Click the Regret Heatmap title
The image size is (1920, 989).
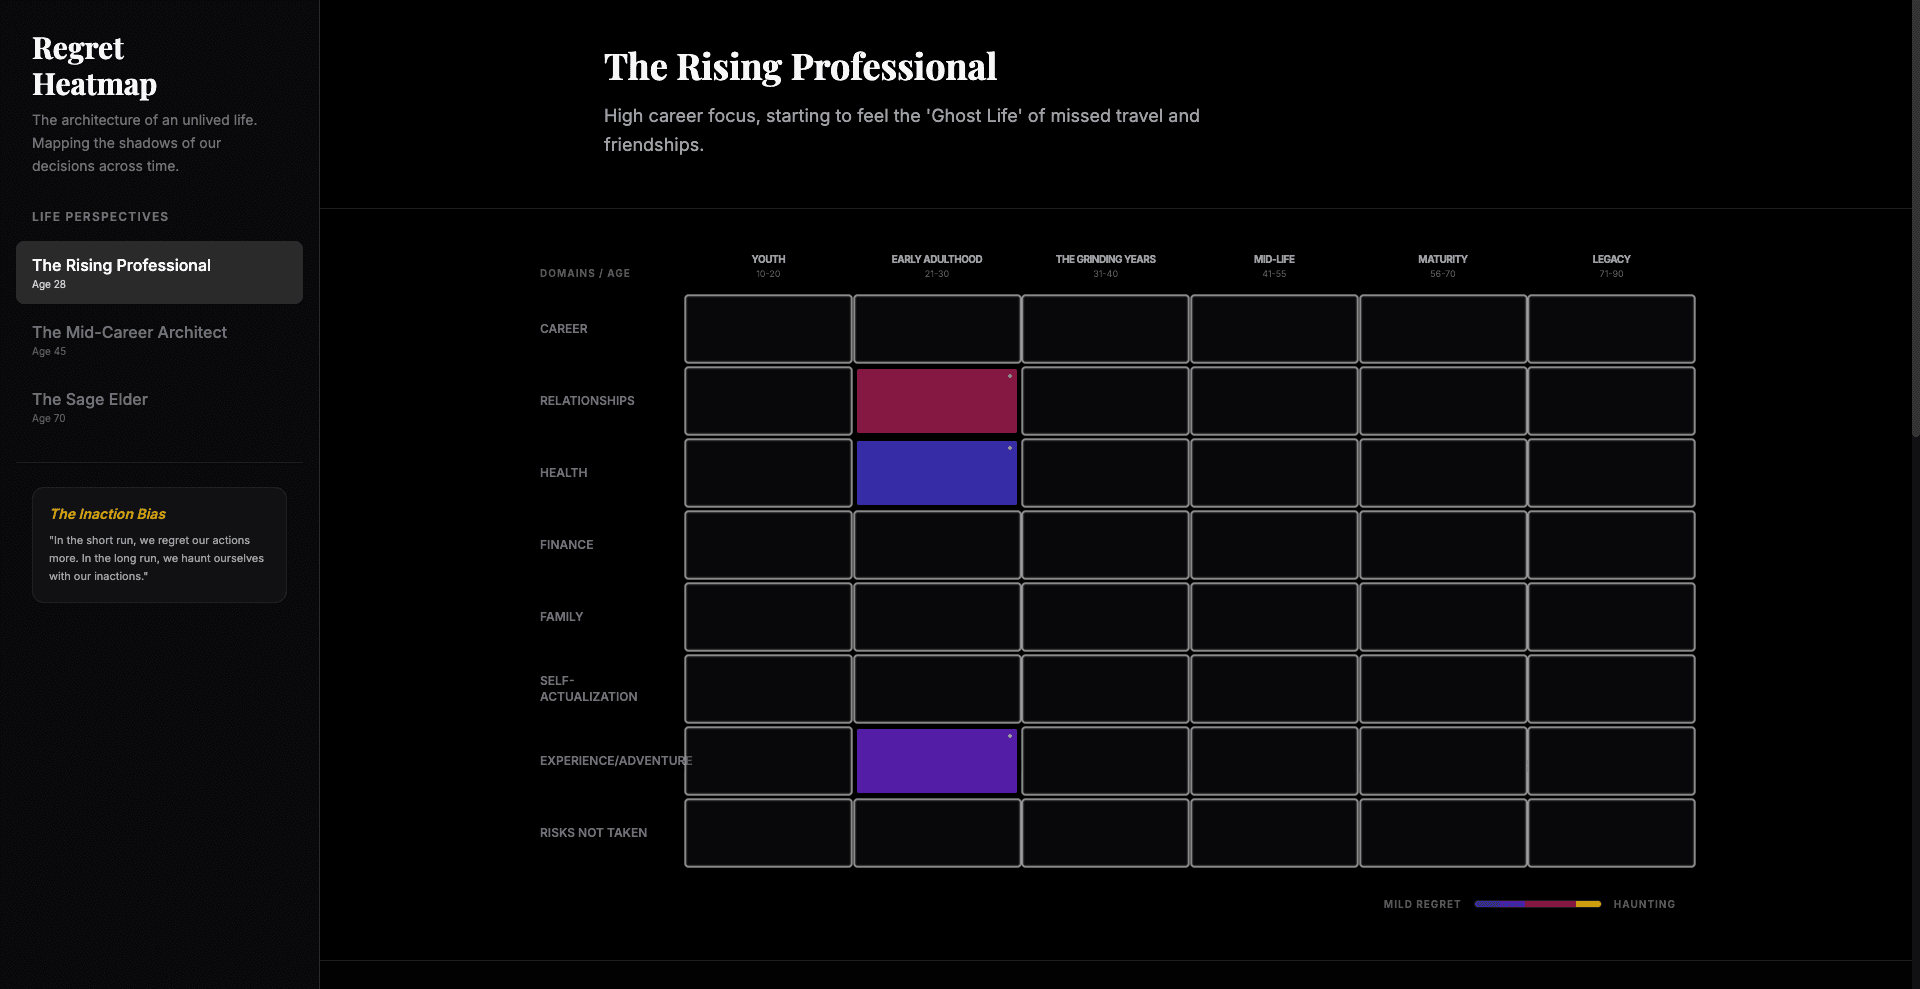coord(94,66)
